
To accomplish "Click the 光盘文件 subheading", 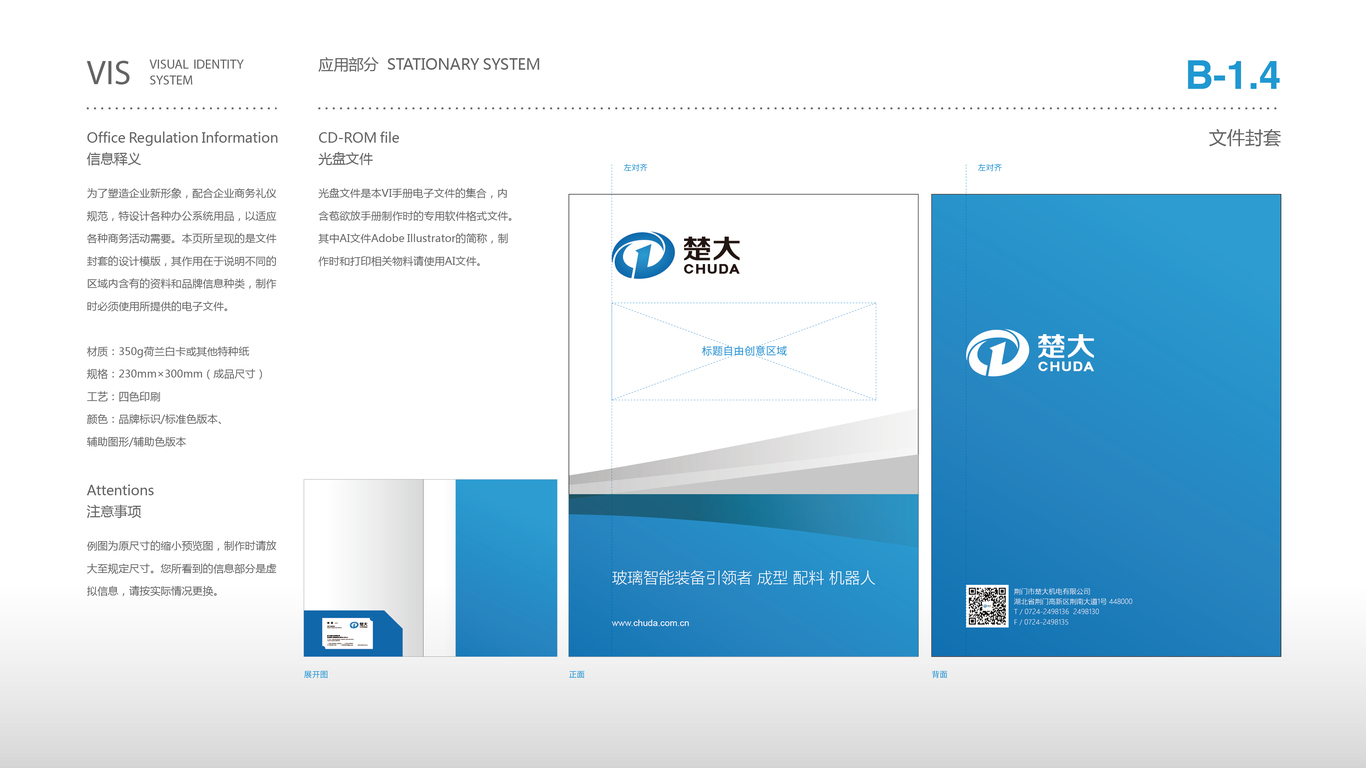I will [345, 159].
